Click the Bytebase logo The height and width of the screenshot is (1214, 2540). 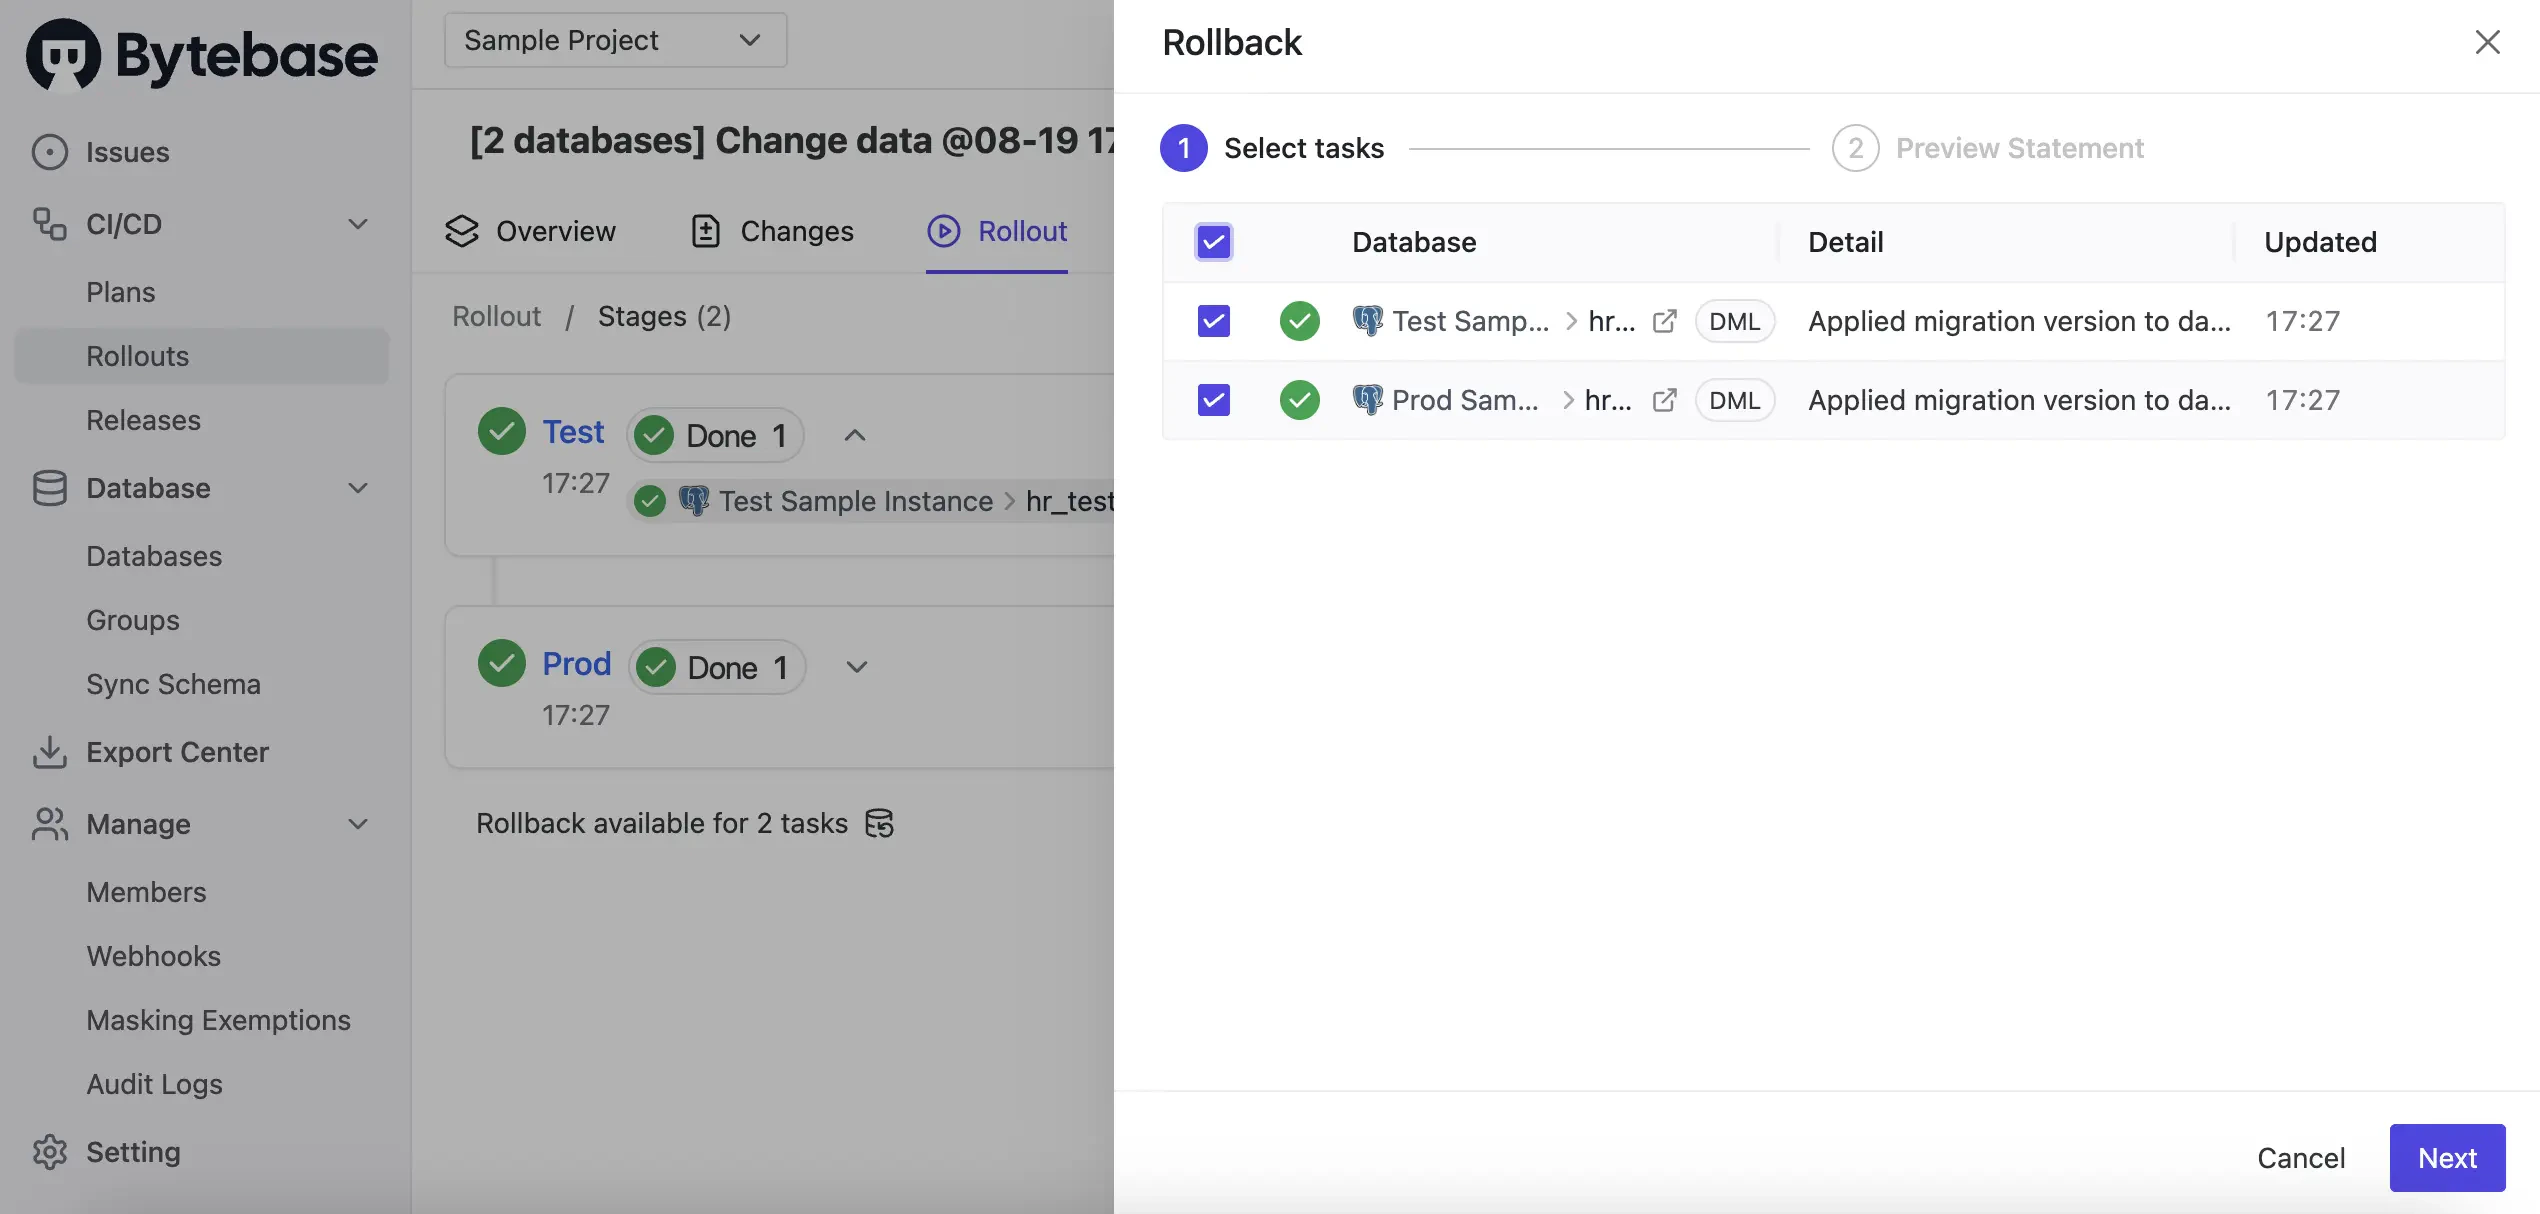pos(202,54)
